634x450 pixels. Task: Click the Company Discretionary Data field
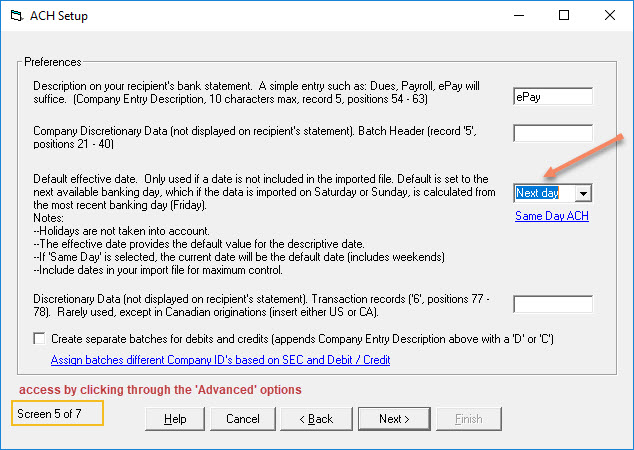pos(553,133)
